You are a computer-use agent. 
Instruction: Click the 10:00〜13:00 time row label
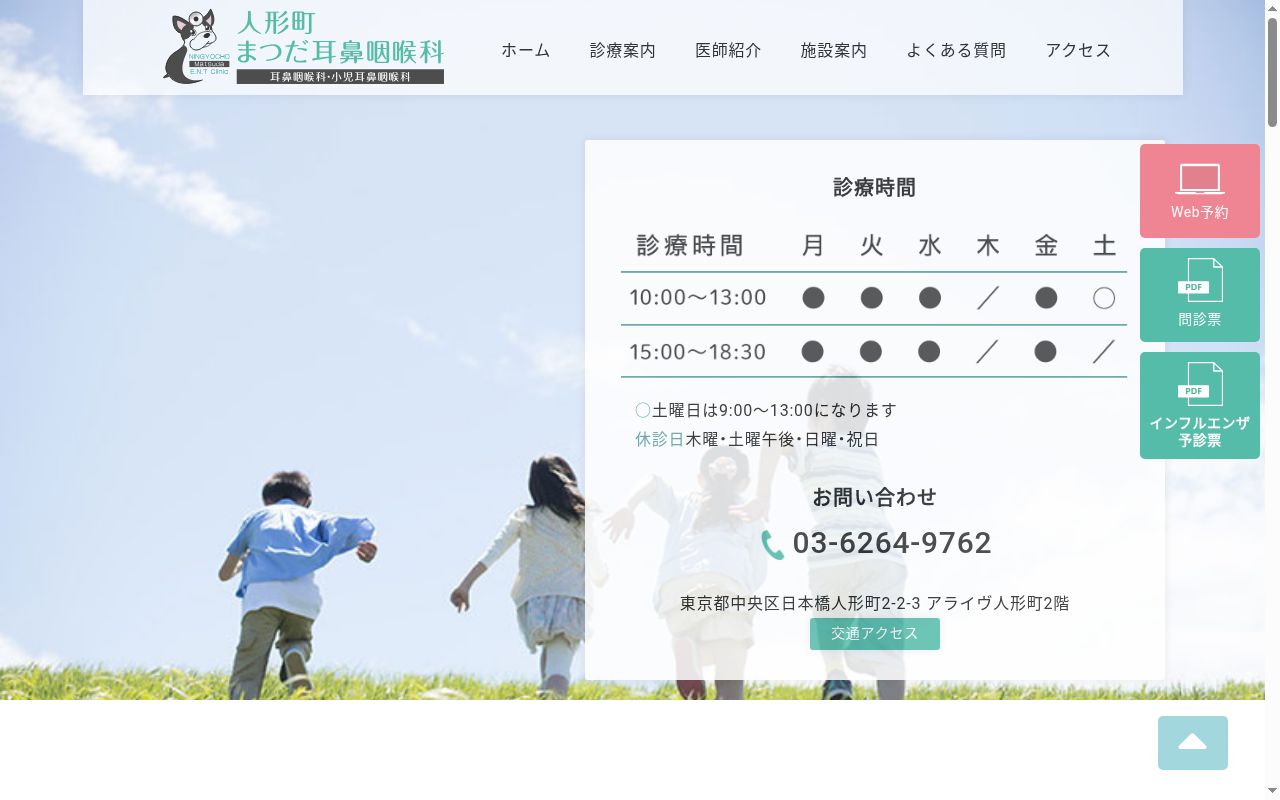coord(698,298)
